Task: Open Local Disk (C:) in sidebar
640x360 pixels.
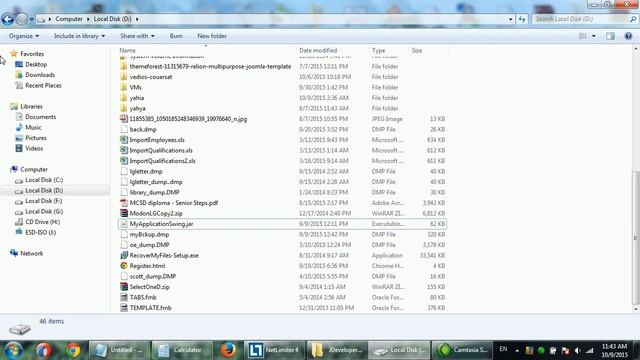Action: pos(44,180)
